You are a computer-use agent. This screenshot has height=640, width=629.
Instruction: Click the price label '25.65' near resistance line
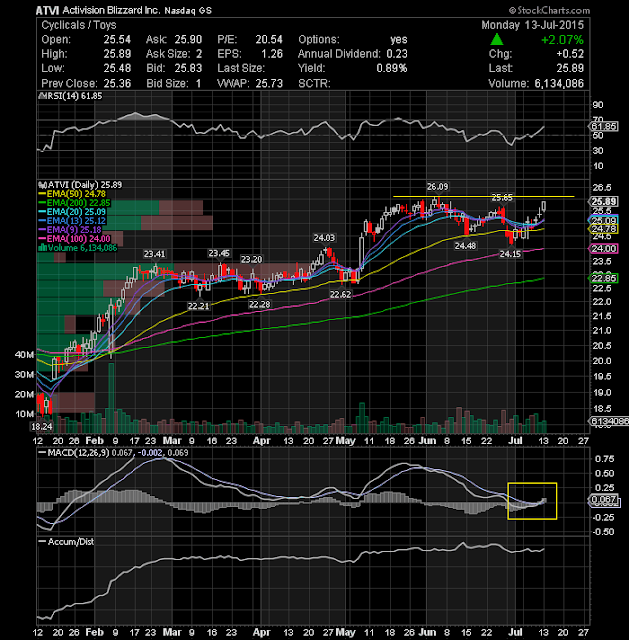[502, 198]
